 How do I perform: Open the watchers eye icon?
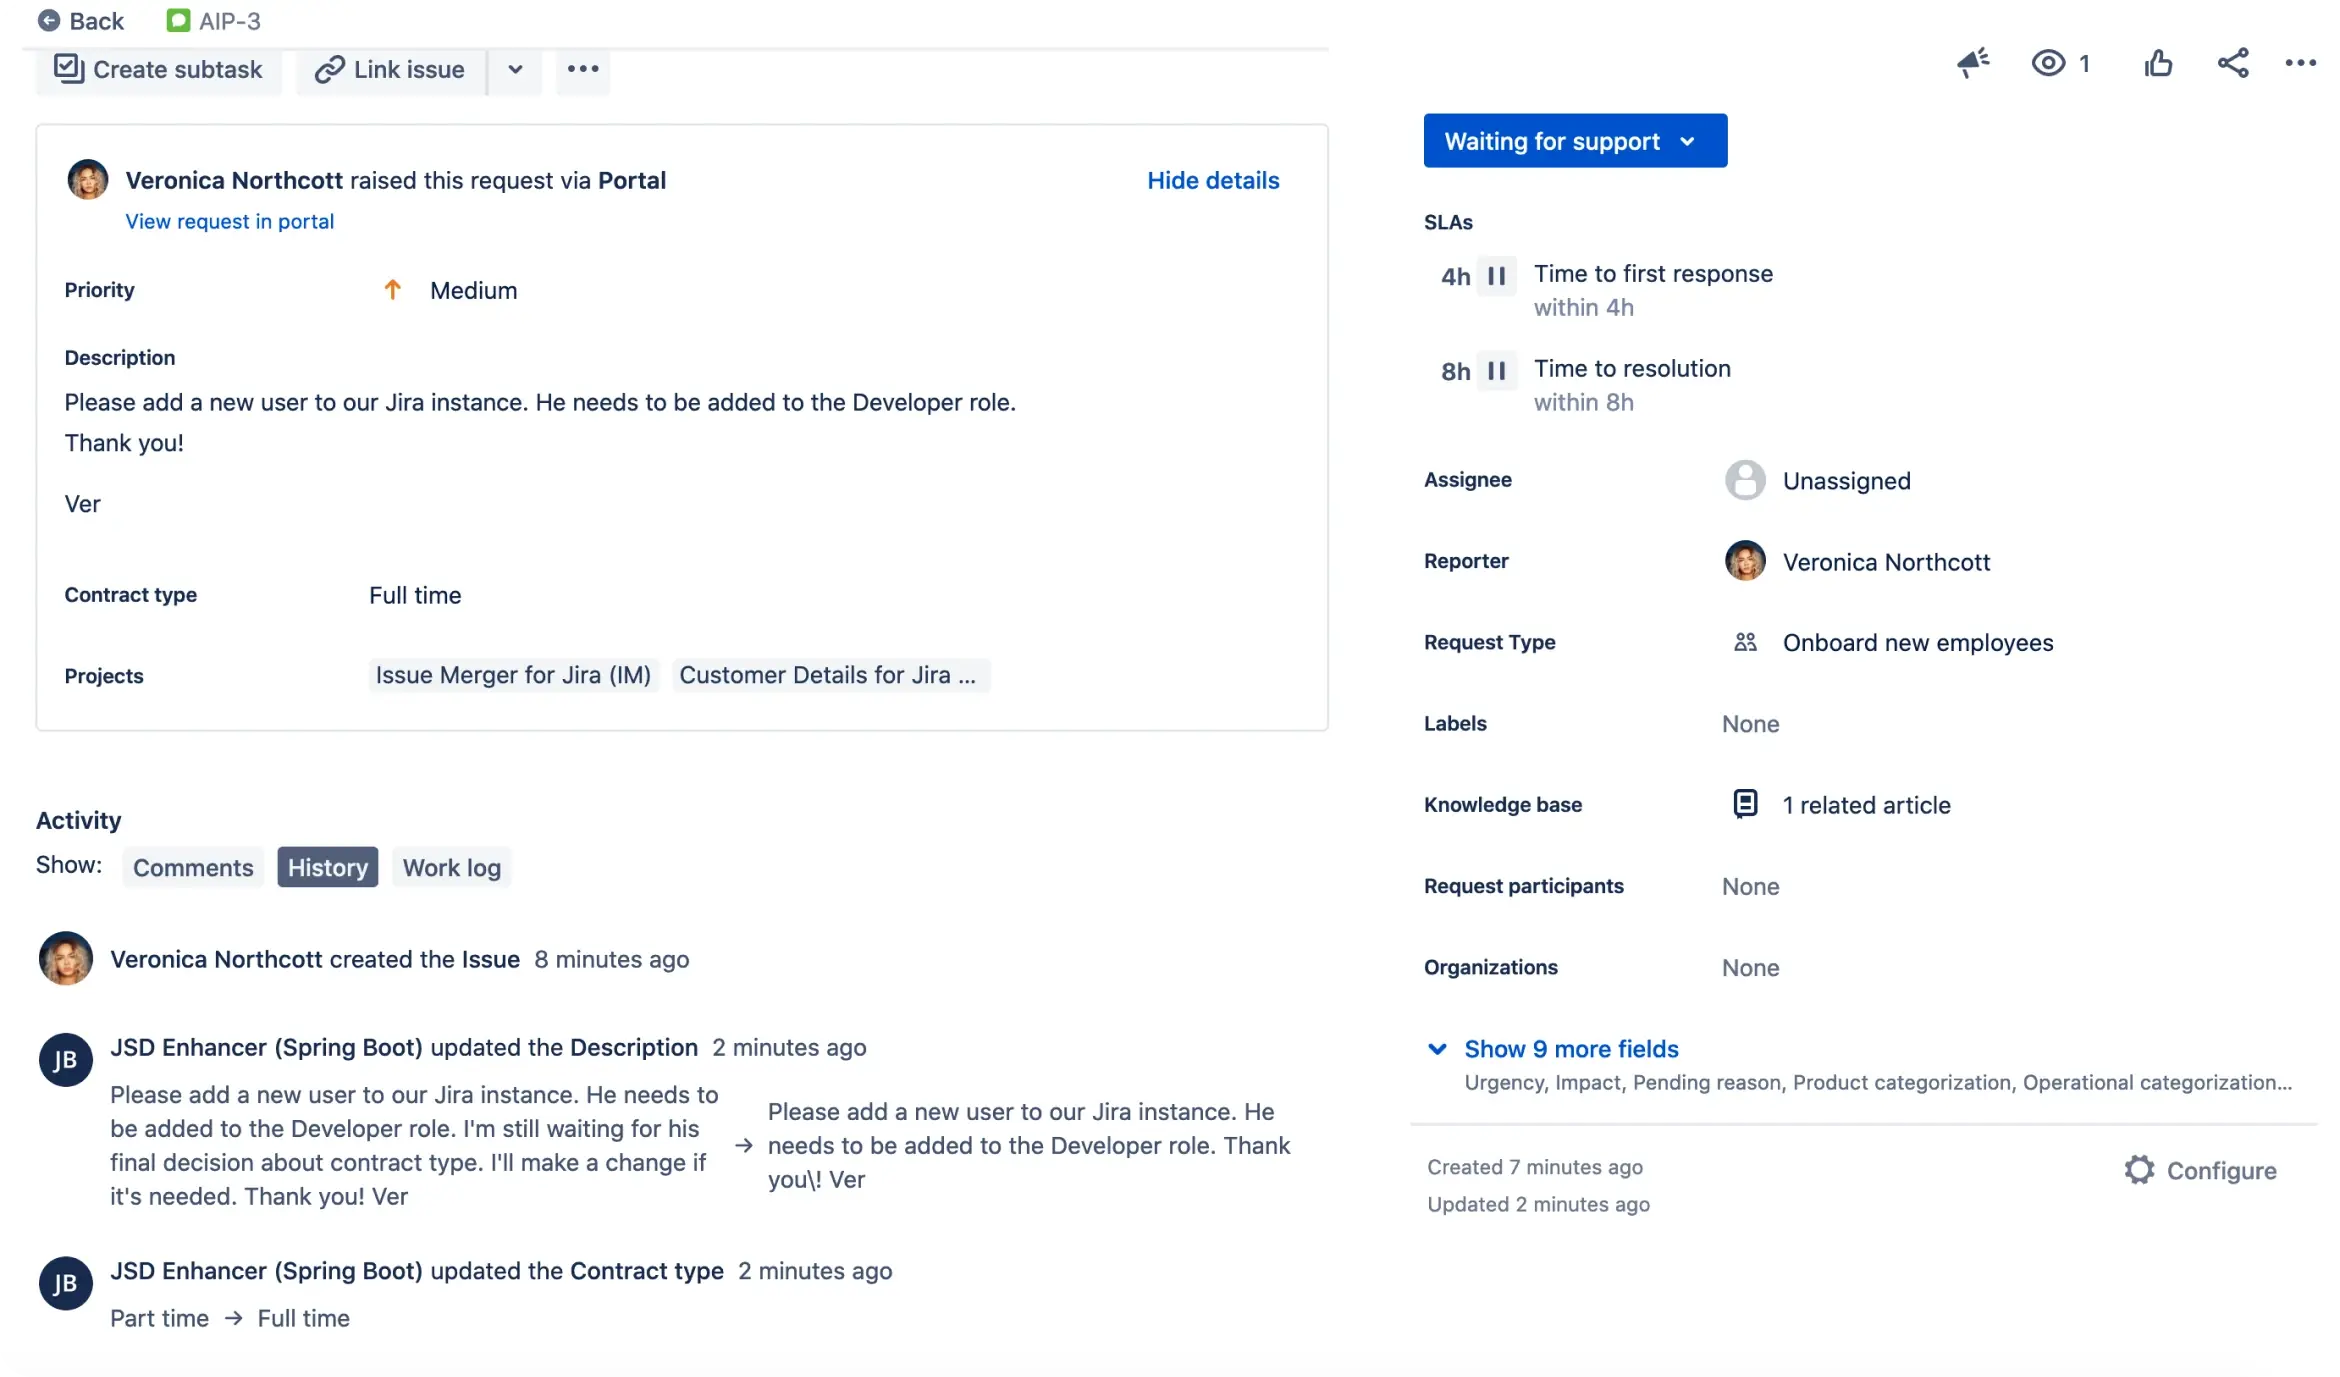coord(2050,63)
